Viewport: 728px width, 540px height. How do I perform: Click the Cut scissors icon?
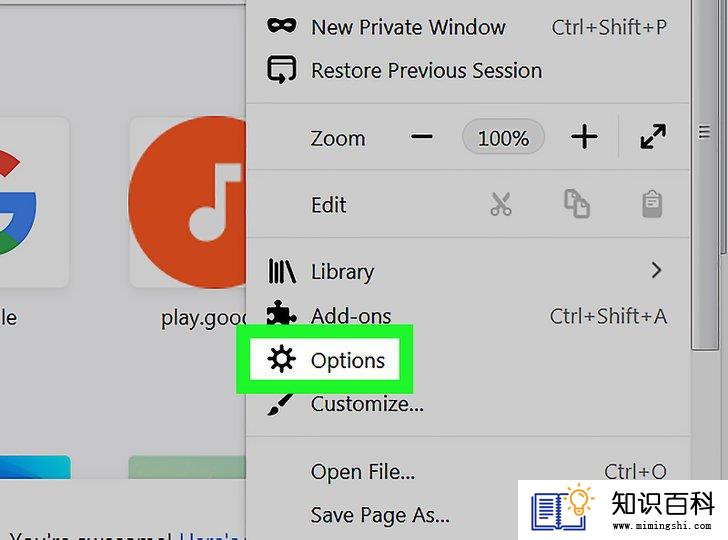coord(500,204)
